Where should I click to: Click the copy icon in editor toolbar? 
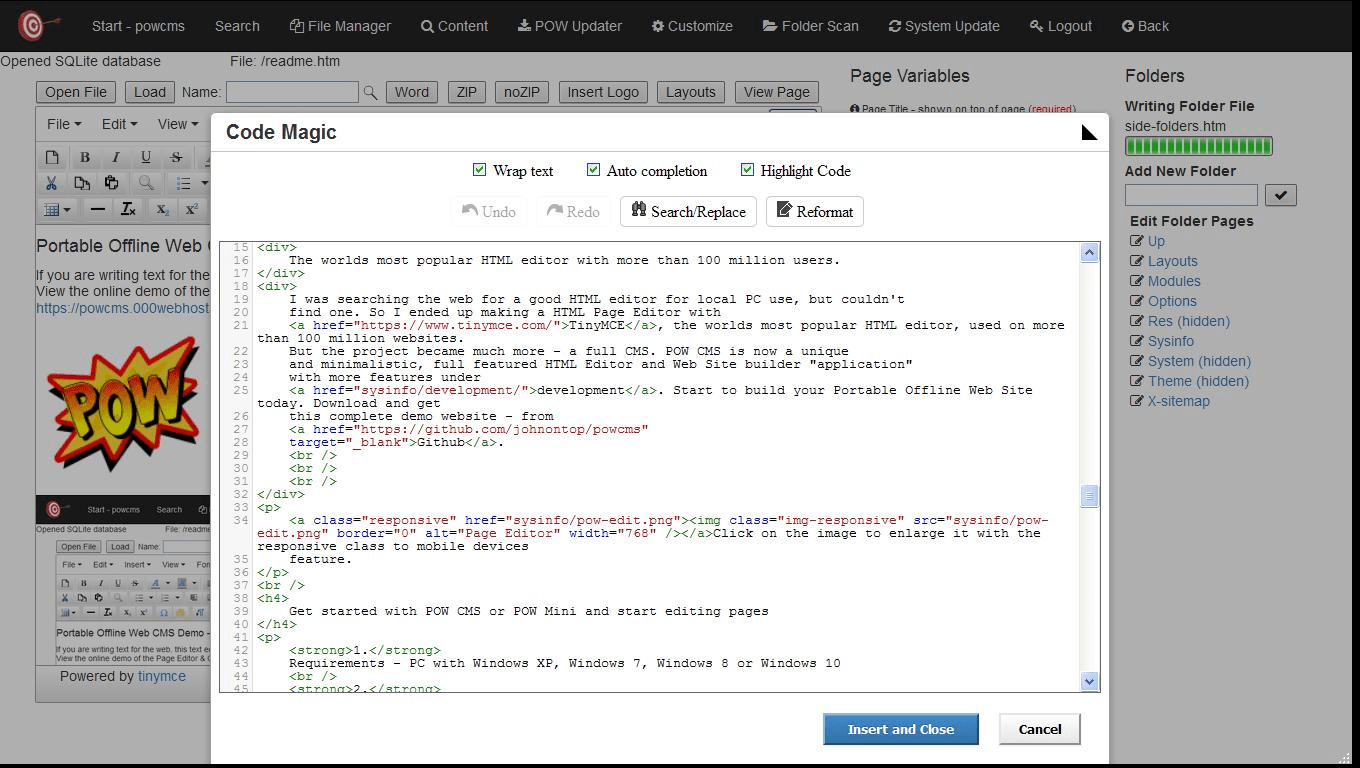tap(82, 183)
